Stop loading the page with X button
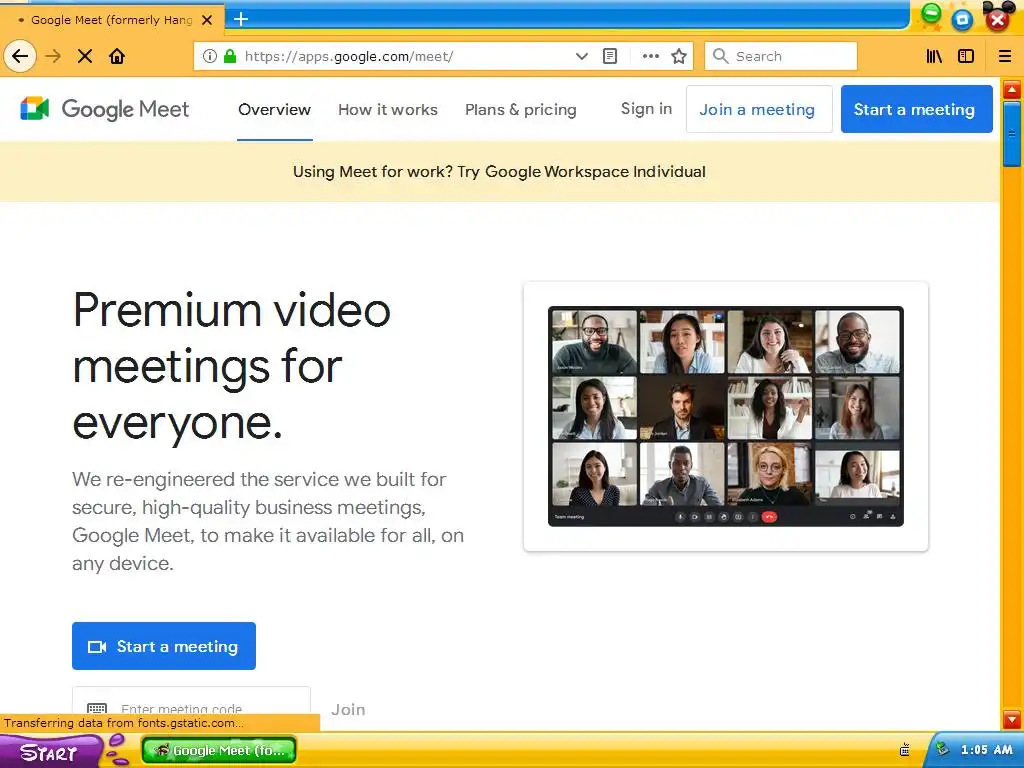The width and height of the screenshot is (1024, 768). (85, 56)
